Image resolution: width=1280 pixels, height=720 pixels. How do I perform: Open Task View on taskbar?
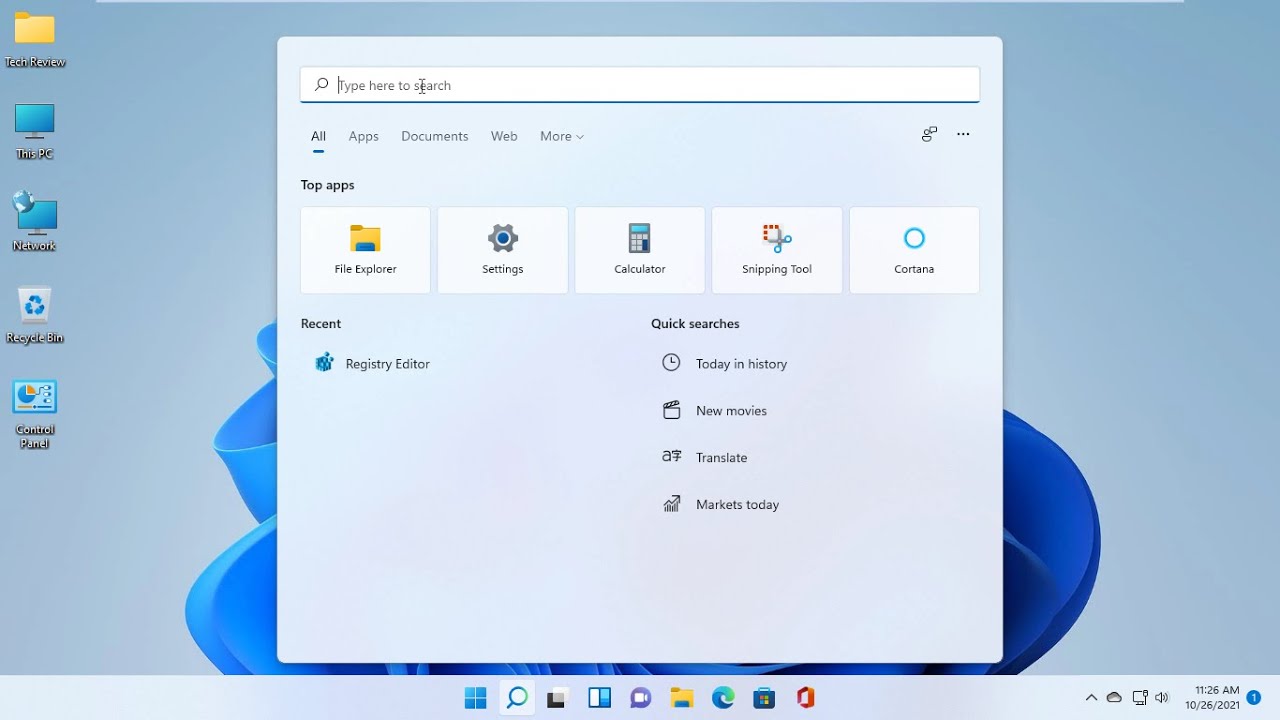coord(558,698)
